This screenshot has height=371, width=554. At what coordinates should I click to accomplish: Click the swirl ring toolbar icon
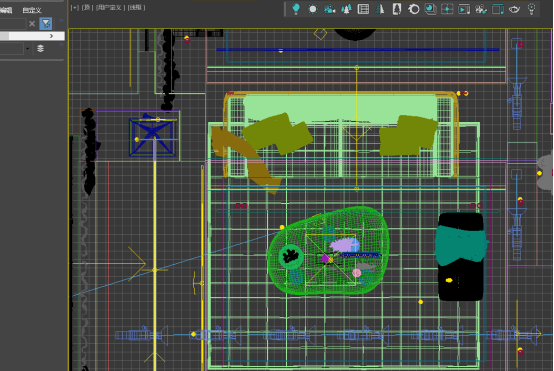(414, 9)
